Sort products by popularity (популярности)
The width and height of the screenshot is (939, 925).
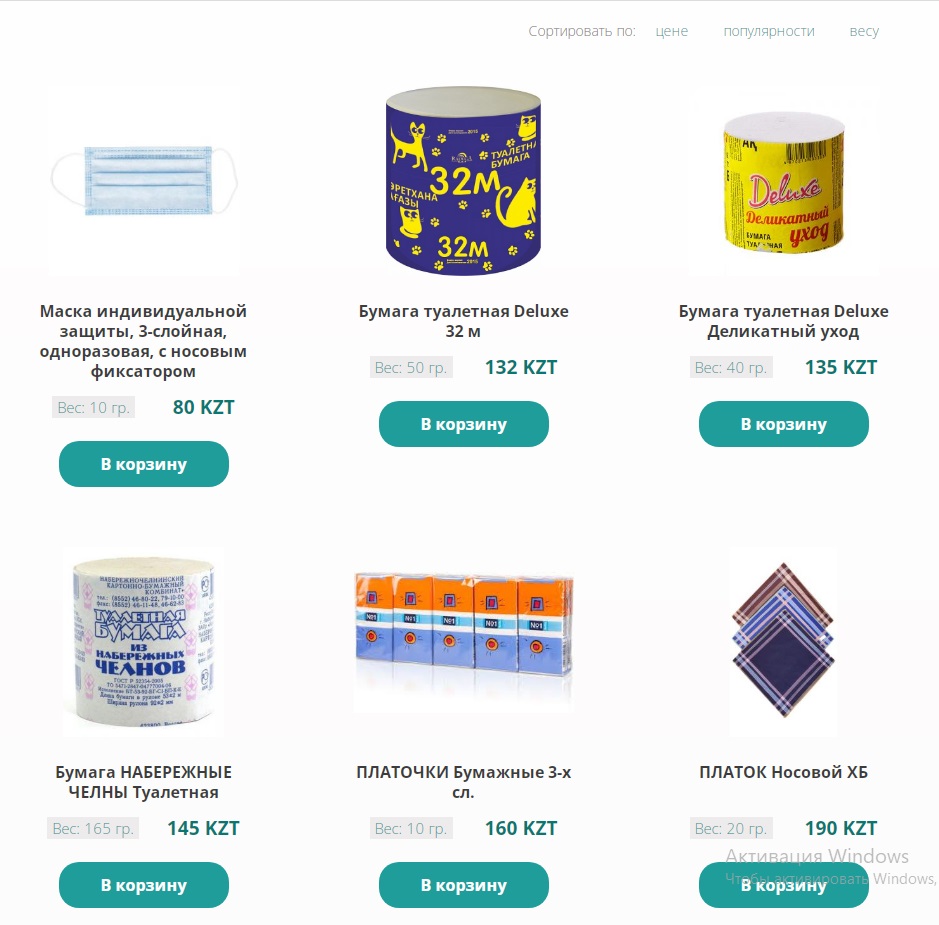(769, 31)
